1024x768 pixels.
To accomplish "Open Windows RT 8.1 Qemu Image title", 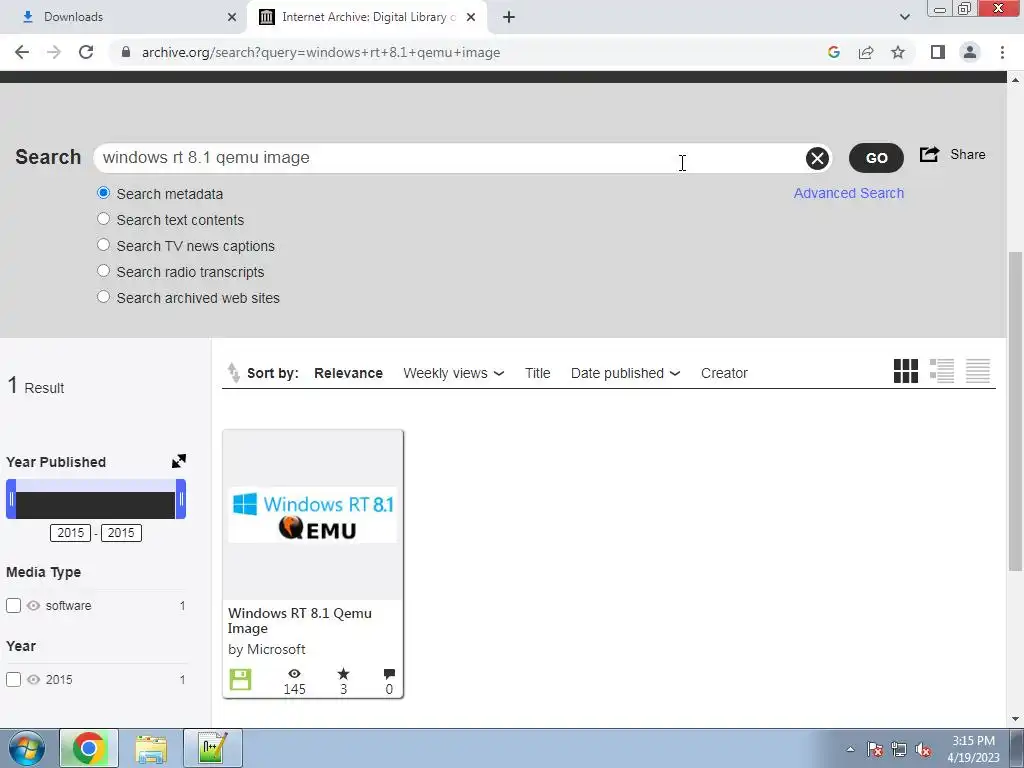I will [300, 620].
